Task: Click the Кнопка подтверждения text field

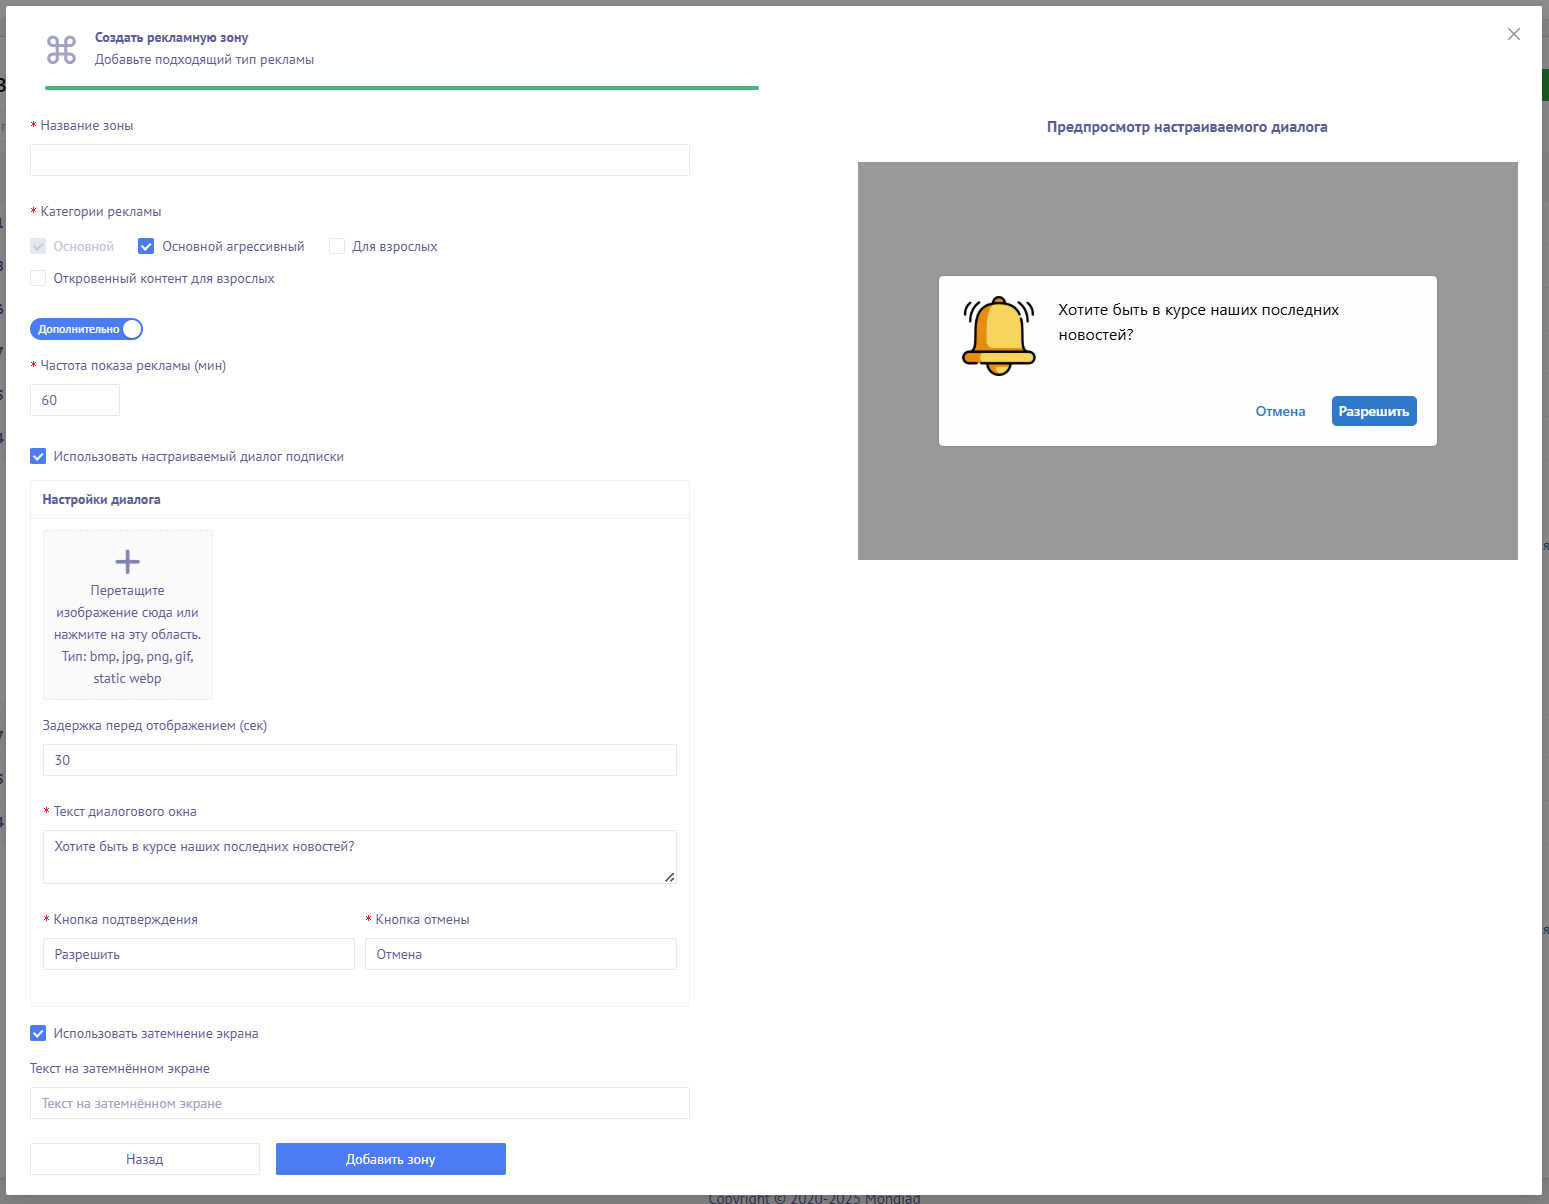Action: tap(198, 954)
